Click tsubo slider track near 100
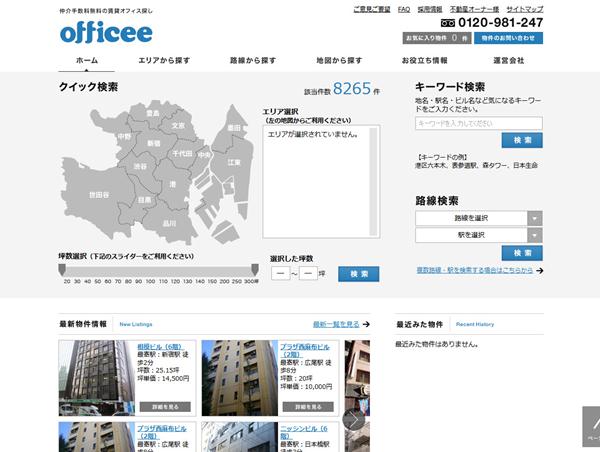 [150, 272]
